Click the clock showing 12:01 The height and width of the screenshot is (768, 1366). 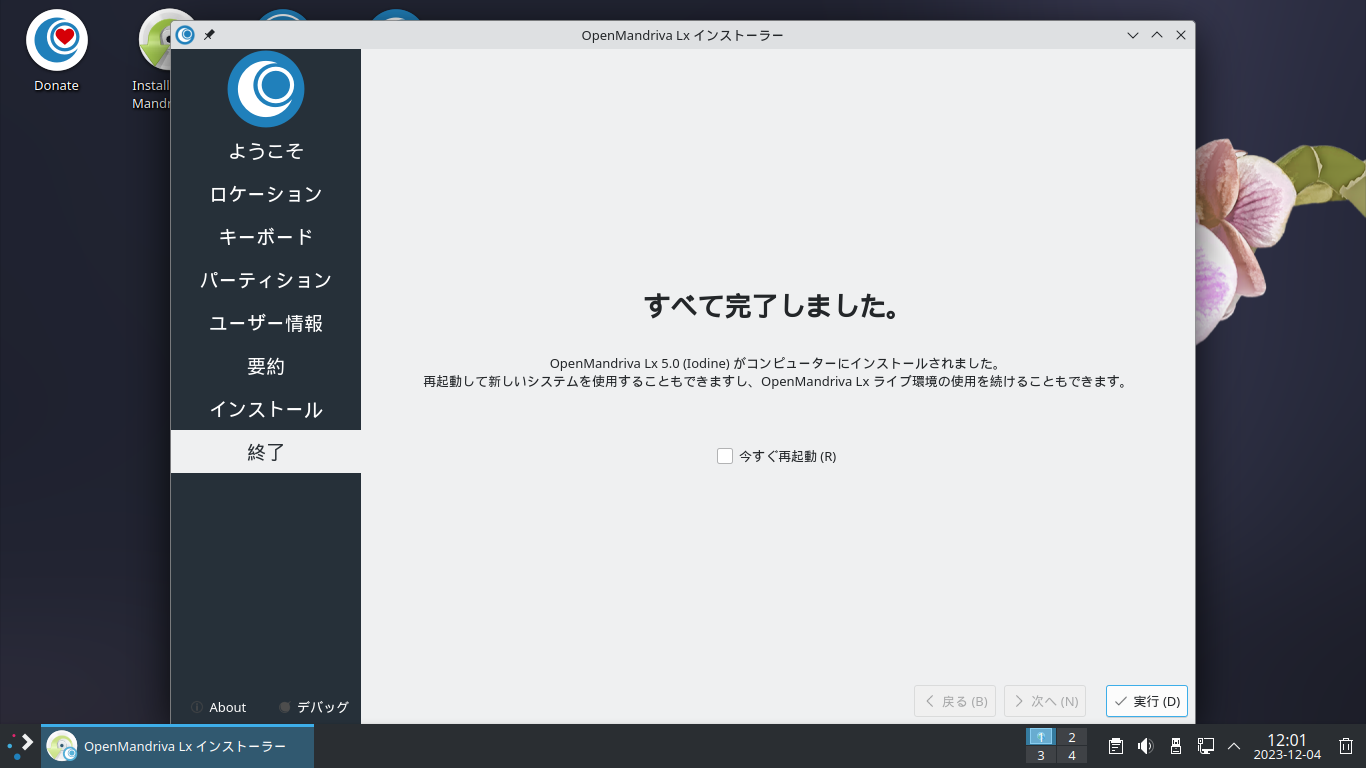[1287, 746]
